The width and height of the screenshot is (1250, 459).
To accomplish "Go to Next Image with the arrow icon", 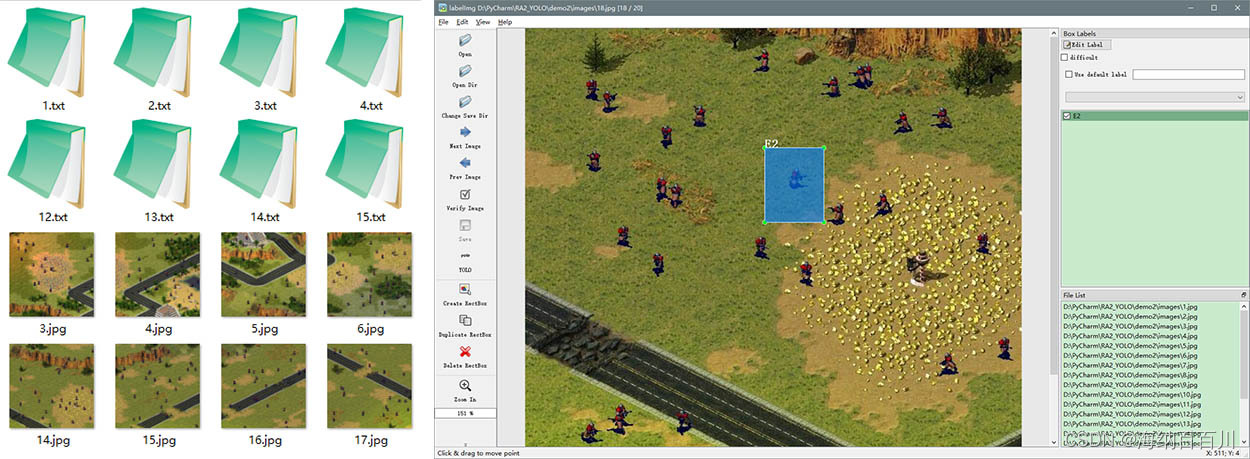I will pyautogui.click(x=465, y=132).
